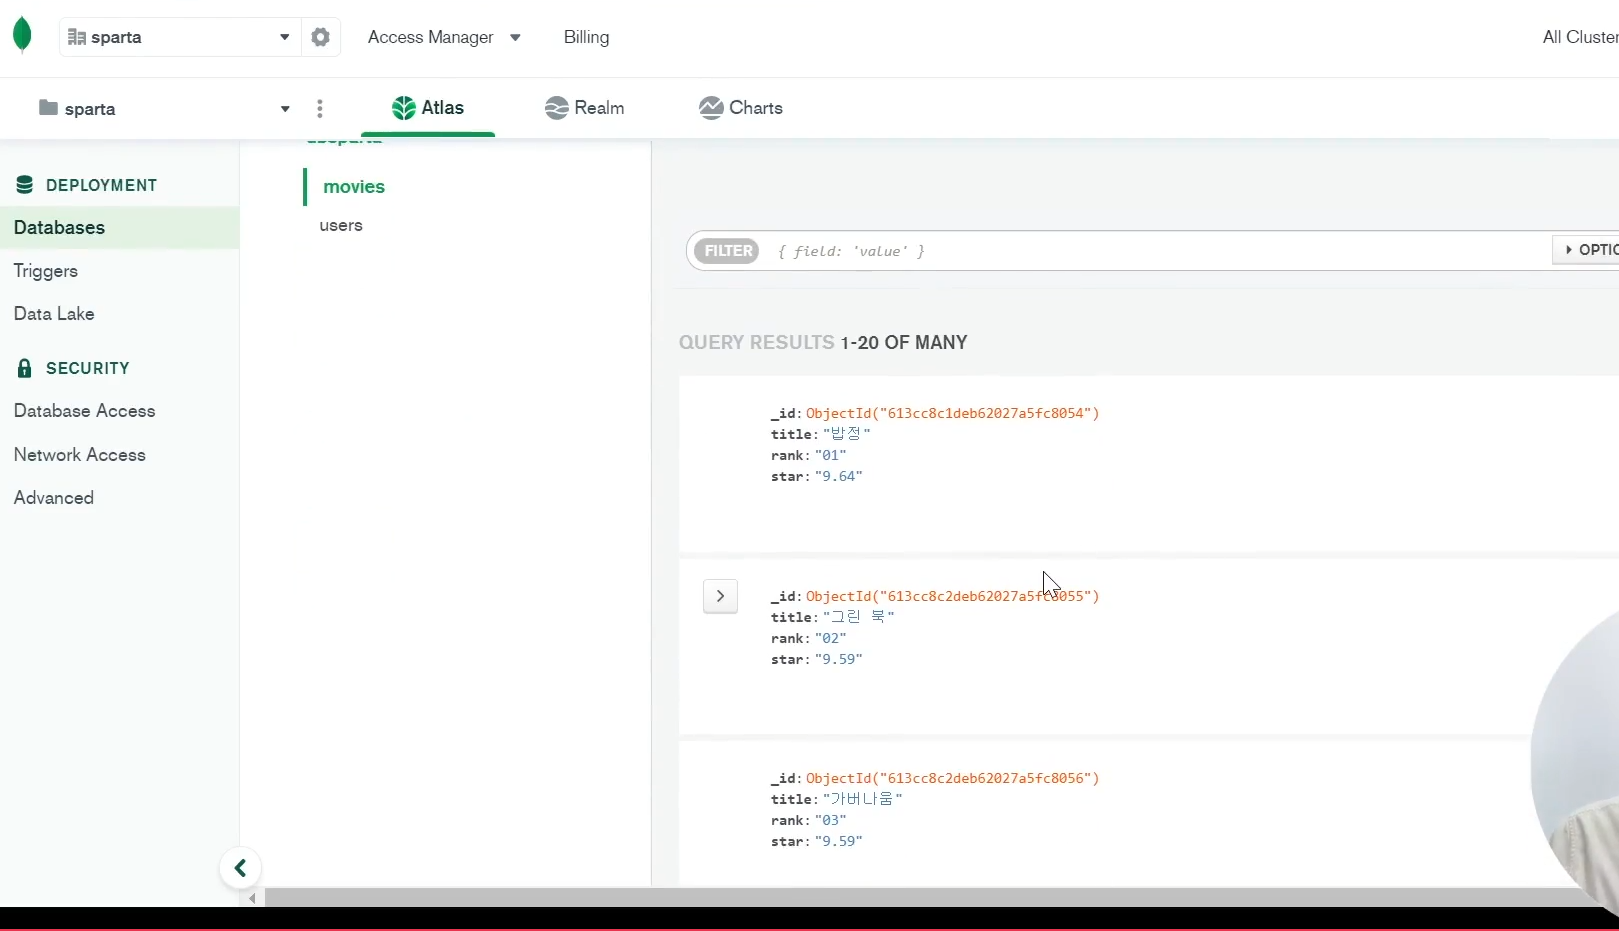This screenshot has width=1619, height=931.
Task: Select the users collection
Action: coord(341,226)
